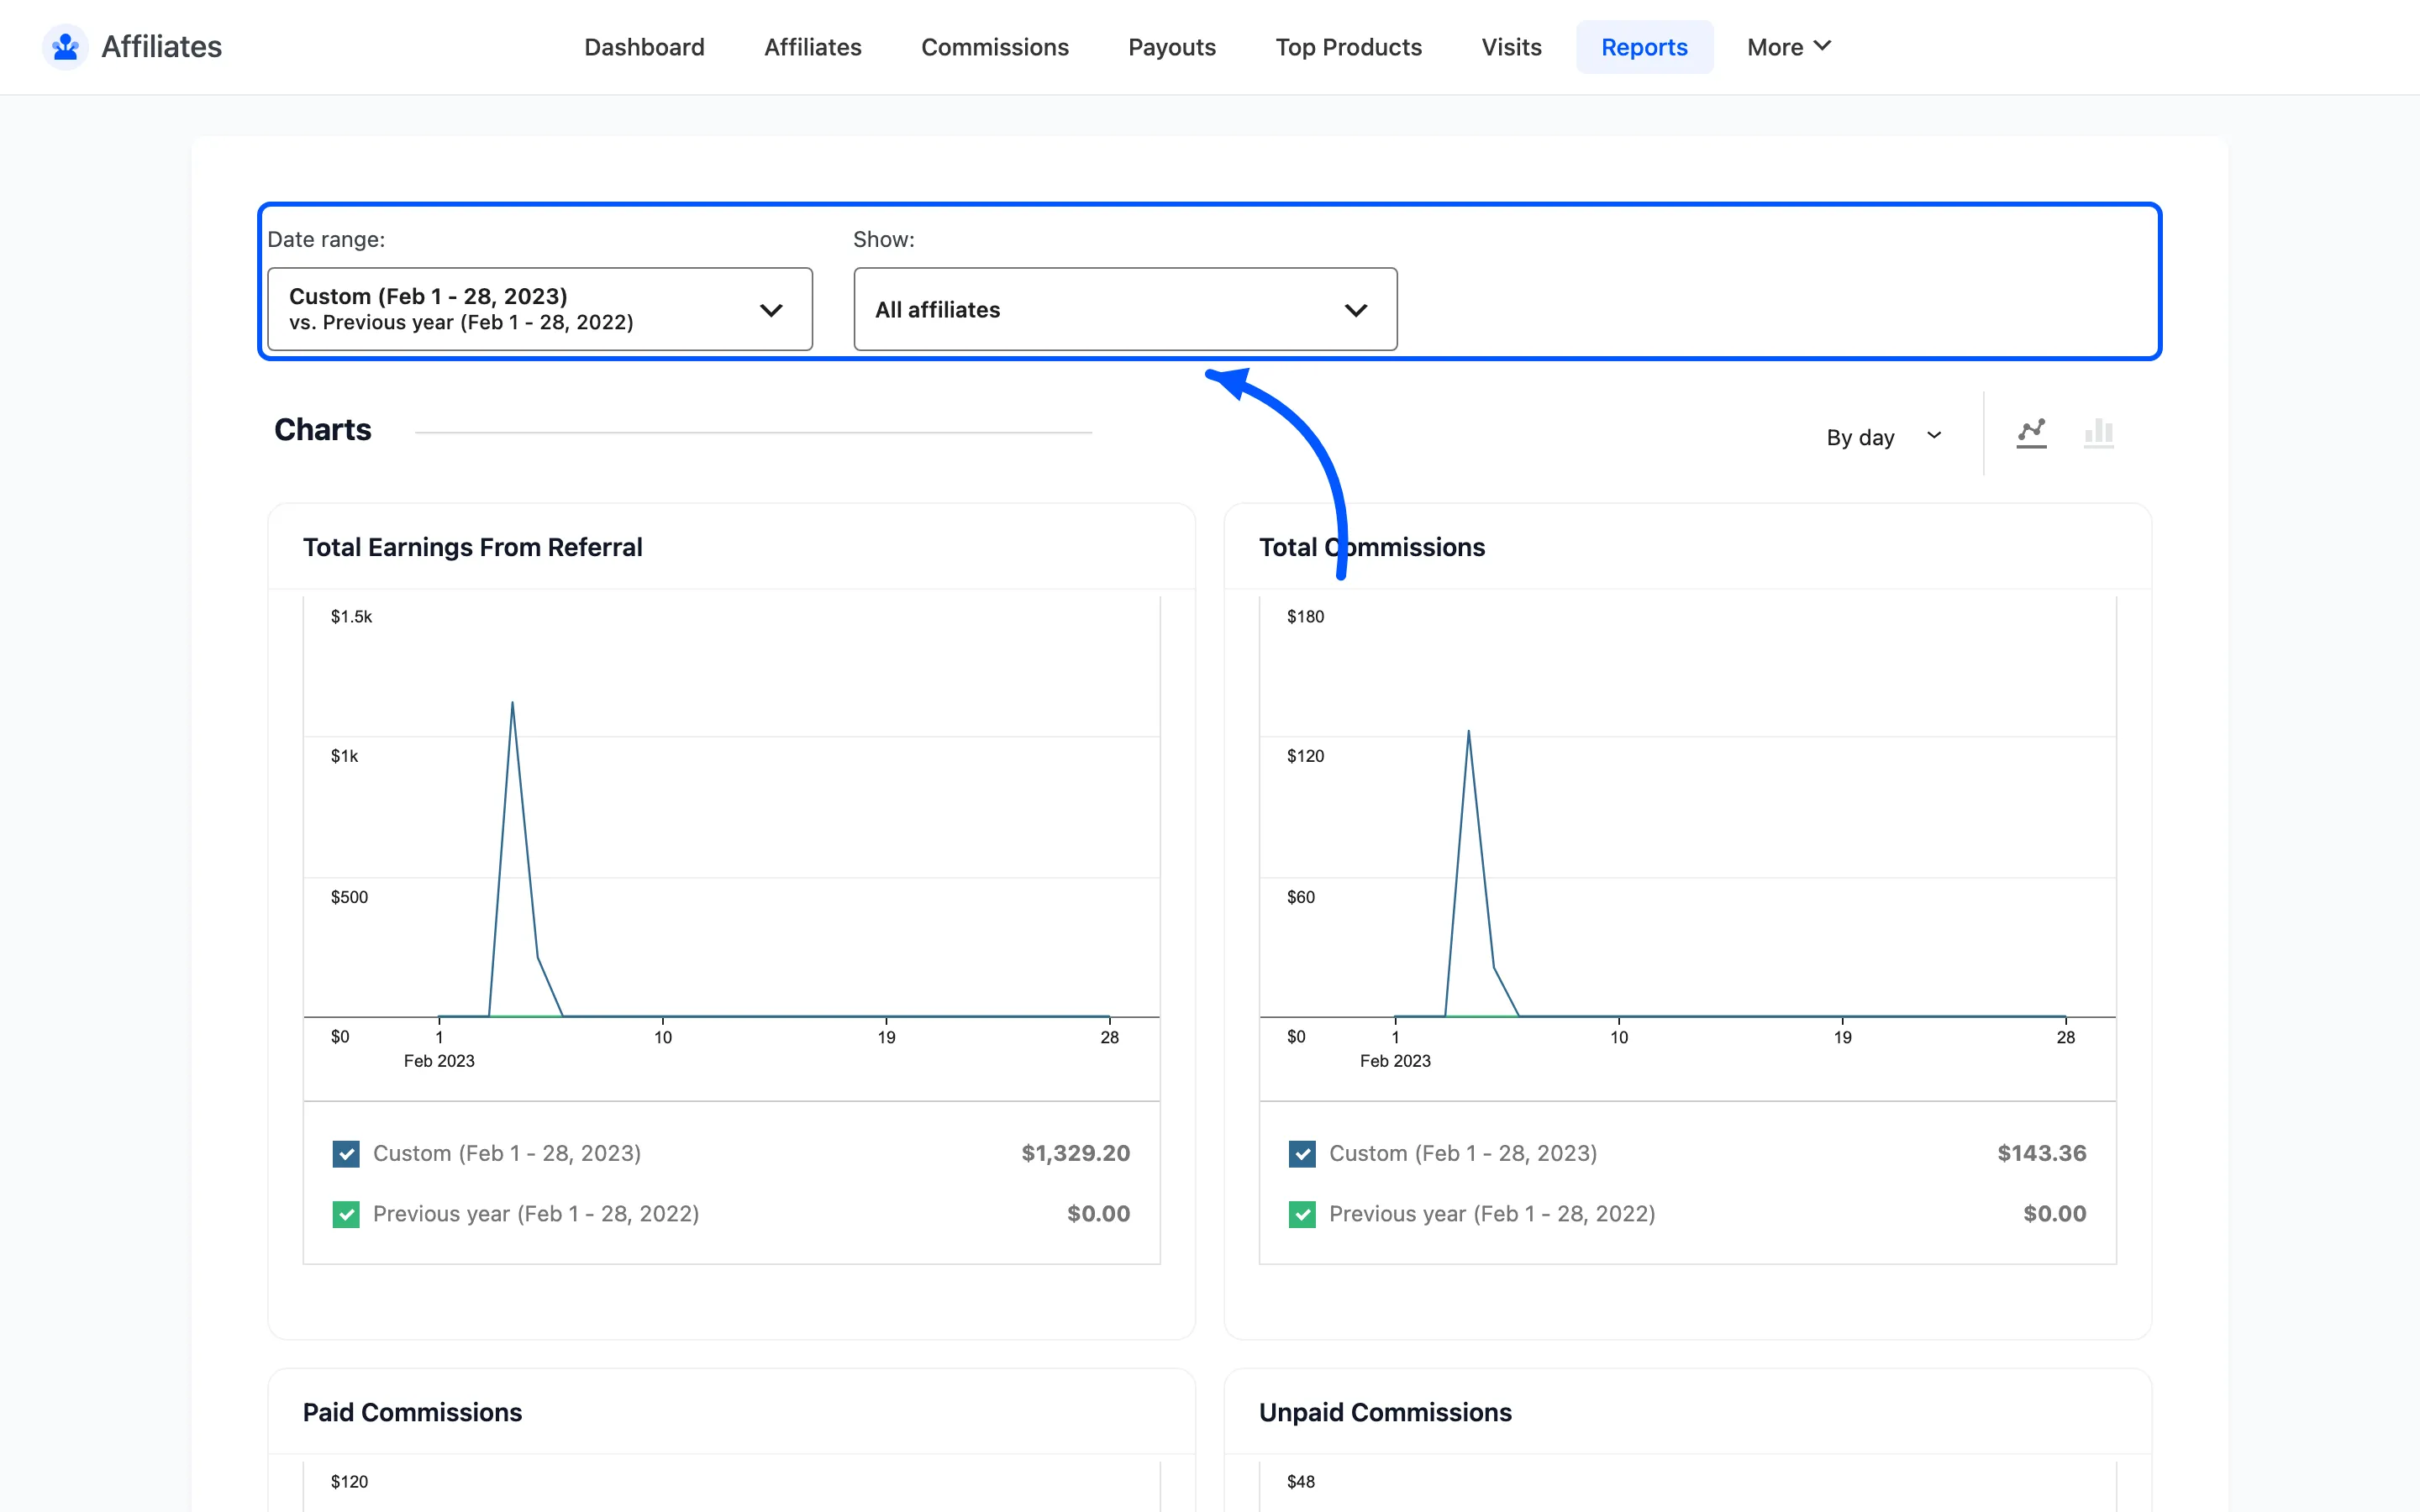Click the $0.00 value in Total Commissions legend
Screen dimensions: 2420x1512
coord(2054,1214)
